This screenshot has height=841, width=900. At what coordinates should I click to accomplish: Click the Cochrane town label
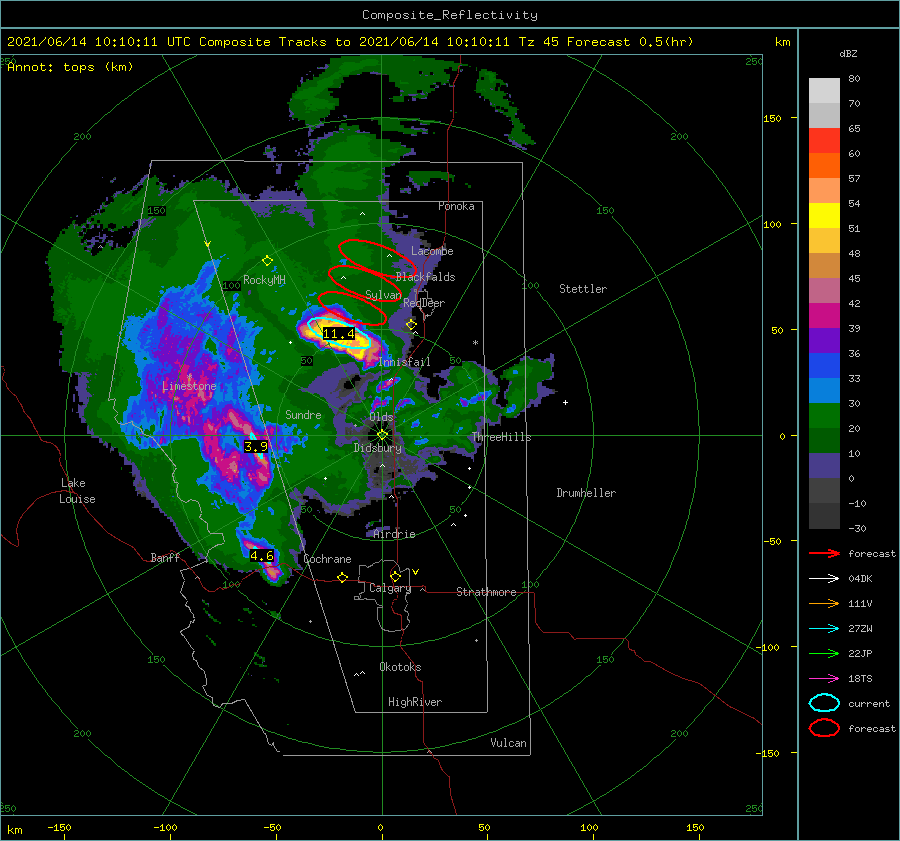click(327, 559)
